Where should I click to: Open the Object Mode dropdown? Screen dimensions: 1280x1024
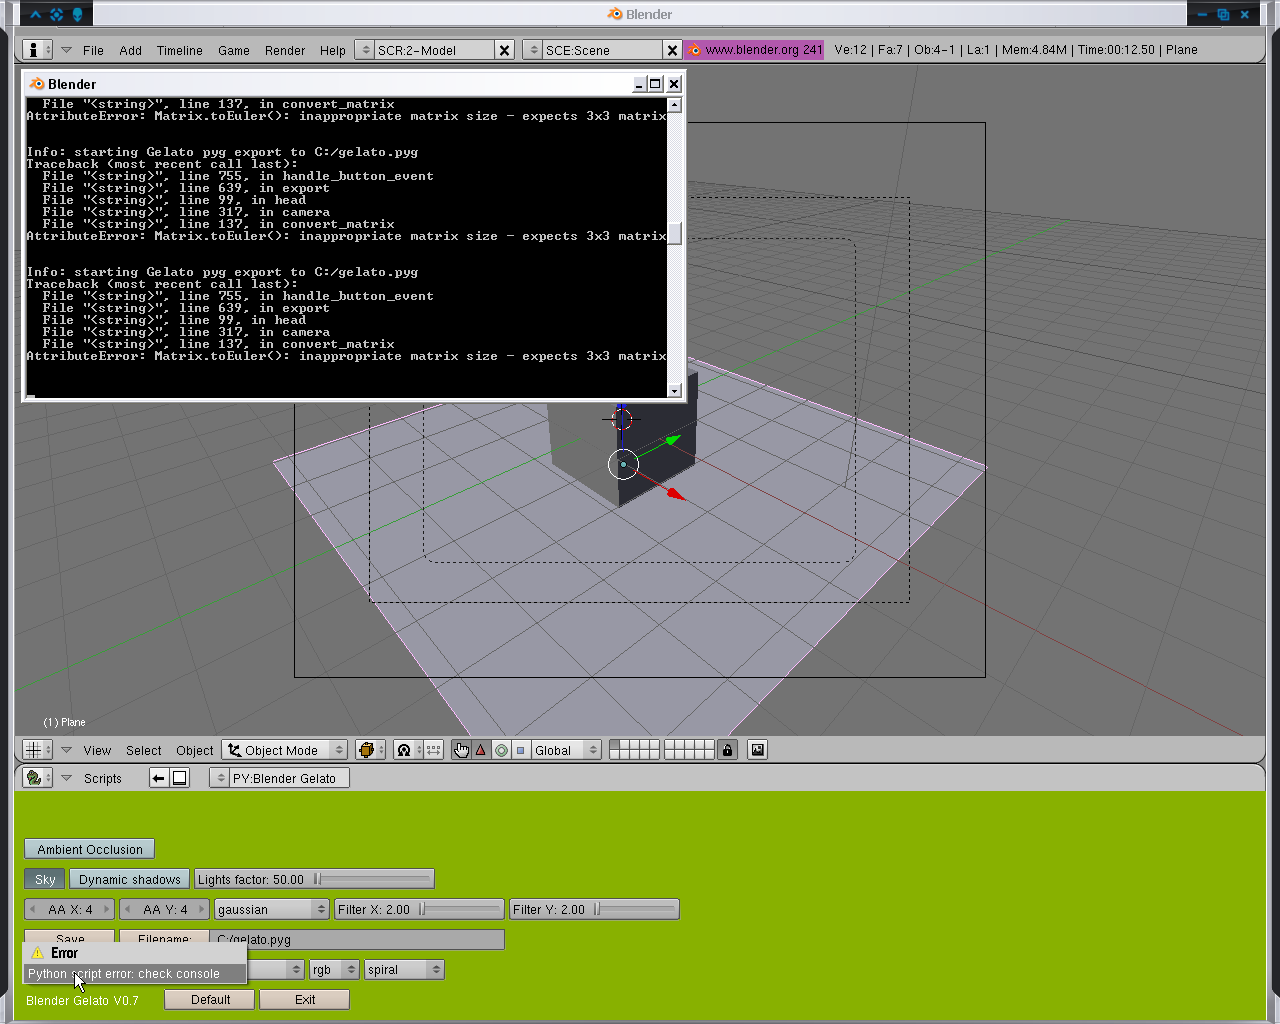coord(285,750)
